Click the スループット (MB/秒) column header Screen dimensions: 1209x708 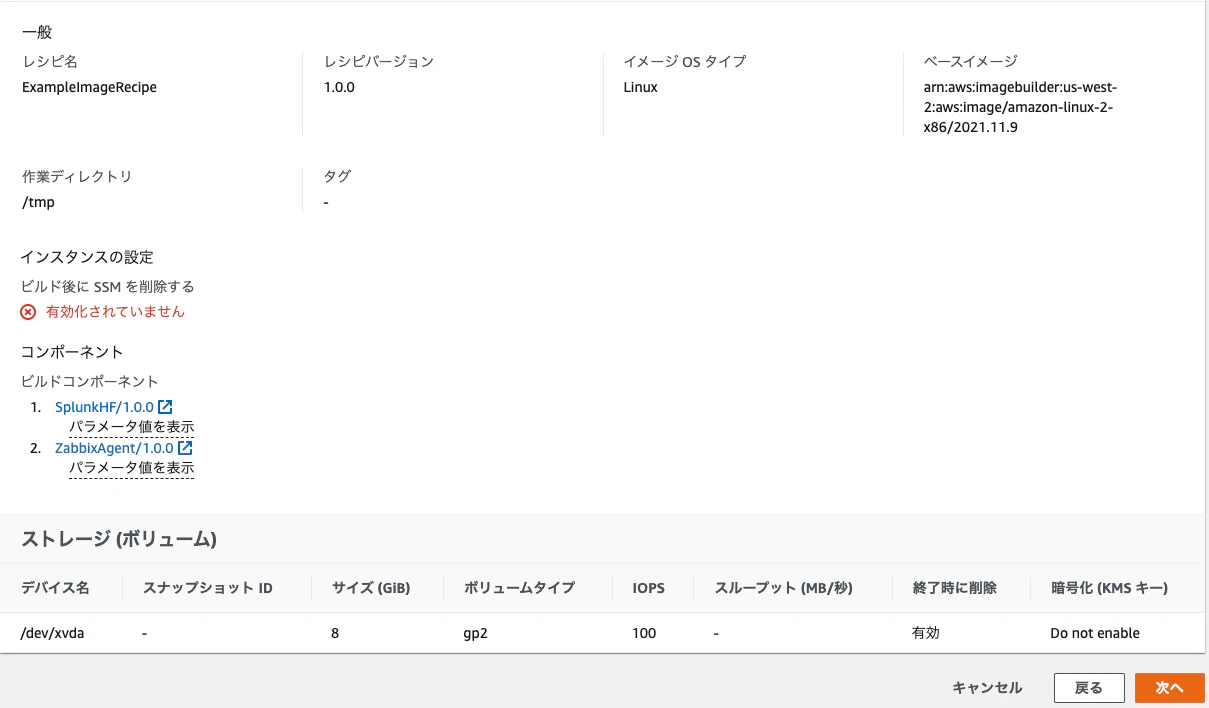[x=783, y=588]
